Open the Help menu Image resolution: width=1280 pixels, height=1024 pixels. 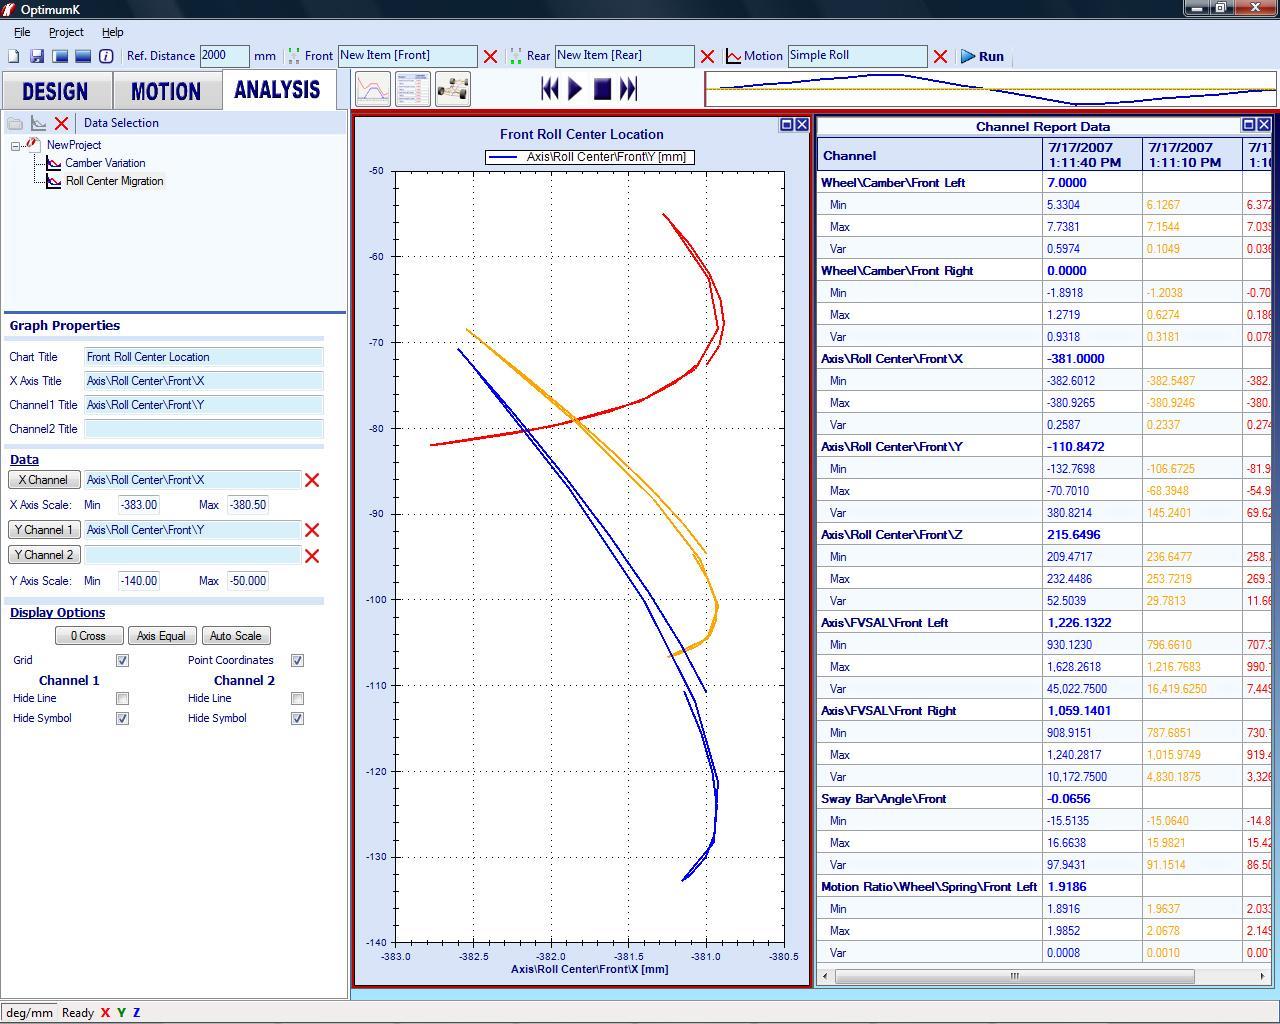tap(112, 32)
